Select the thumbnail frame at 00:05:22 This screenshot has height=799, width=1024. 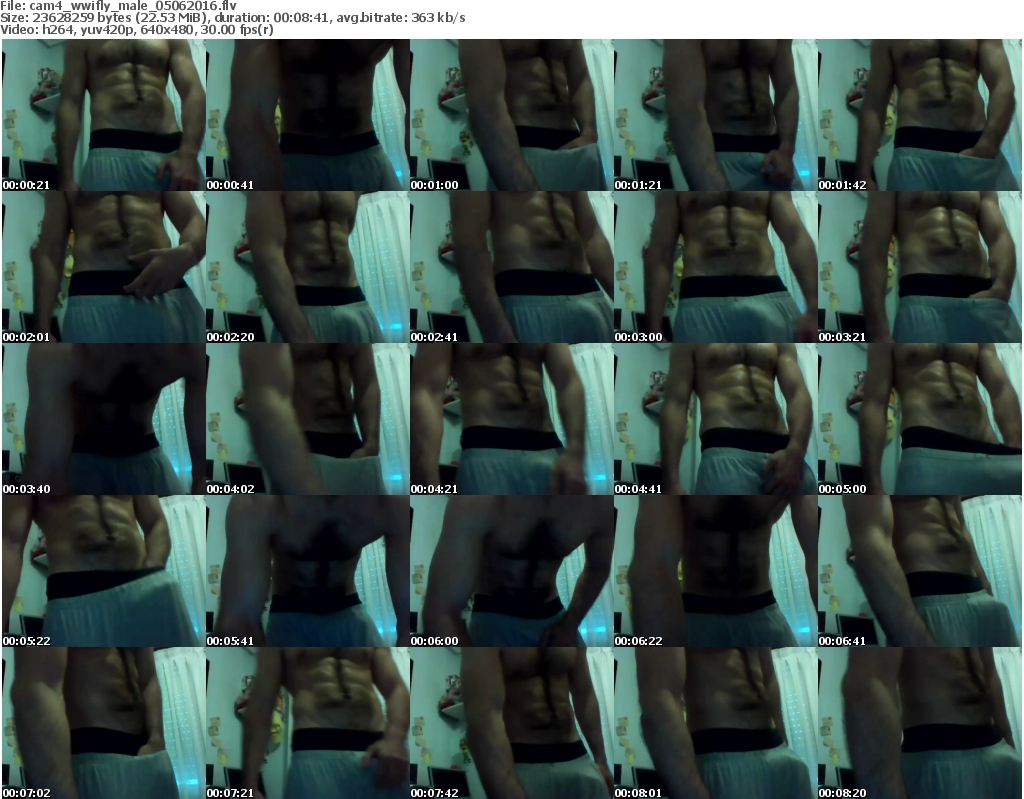(x=103, y=572)
